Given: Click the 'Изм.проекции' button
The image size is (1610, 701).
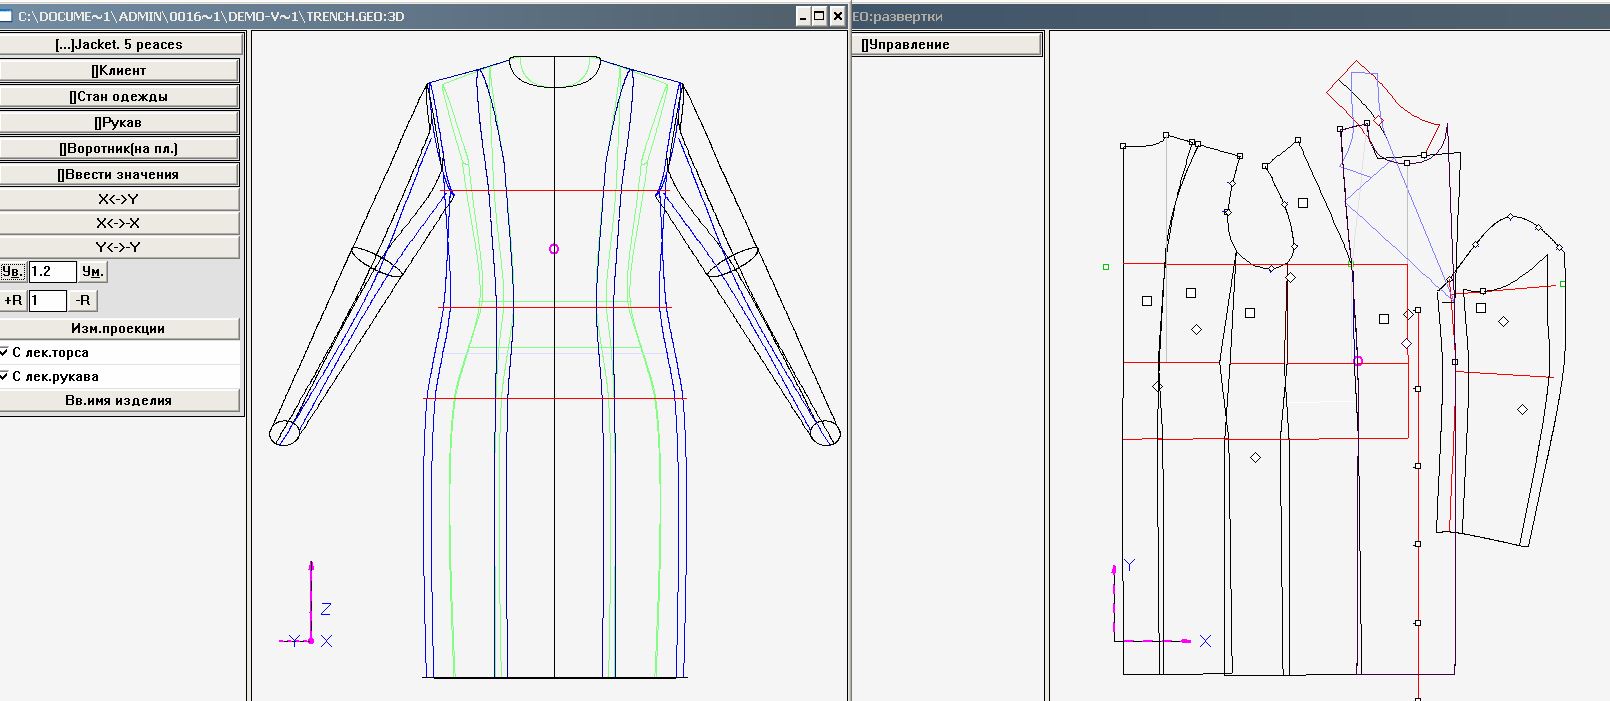Looking at the screenshot, I should click(119, 328).
